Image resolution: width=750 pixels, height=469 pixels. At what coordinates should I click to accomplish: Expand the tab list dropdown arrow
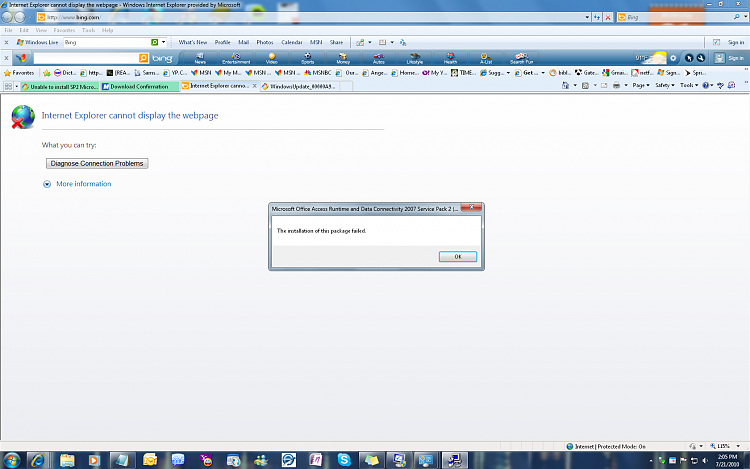coord(17,87)
